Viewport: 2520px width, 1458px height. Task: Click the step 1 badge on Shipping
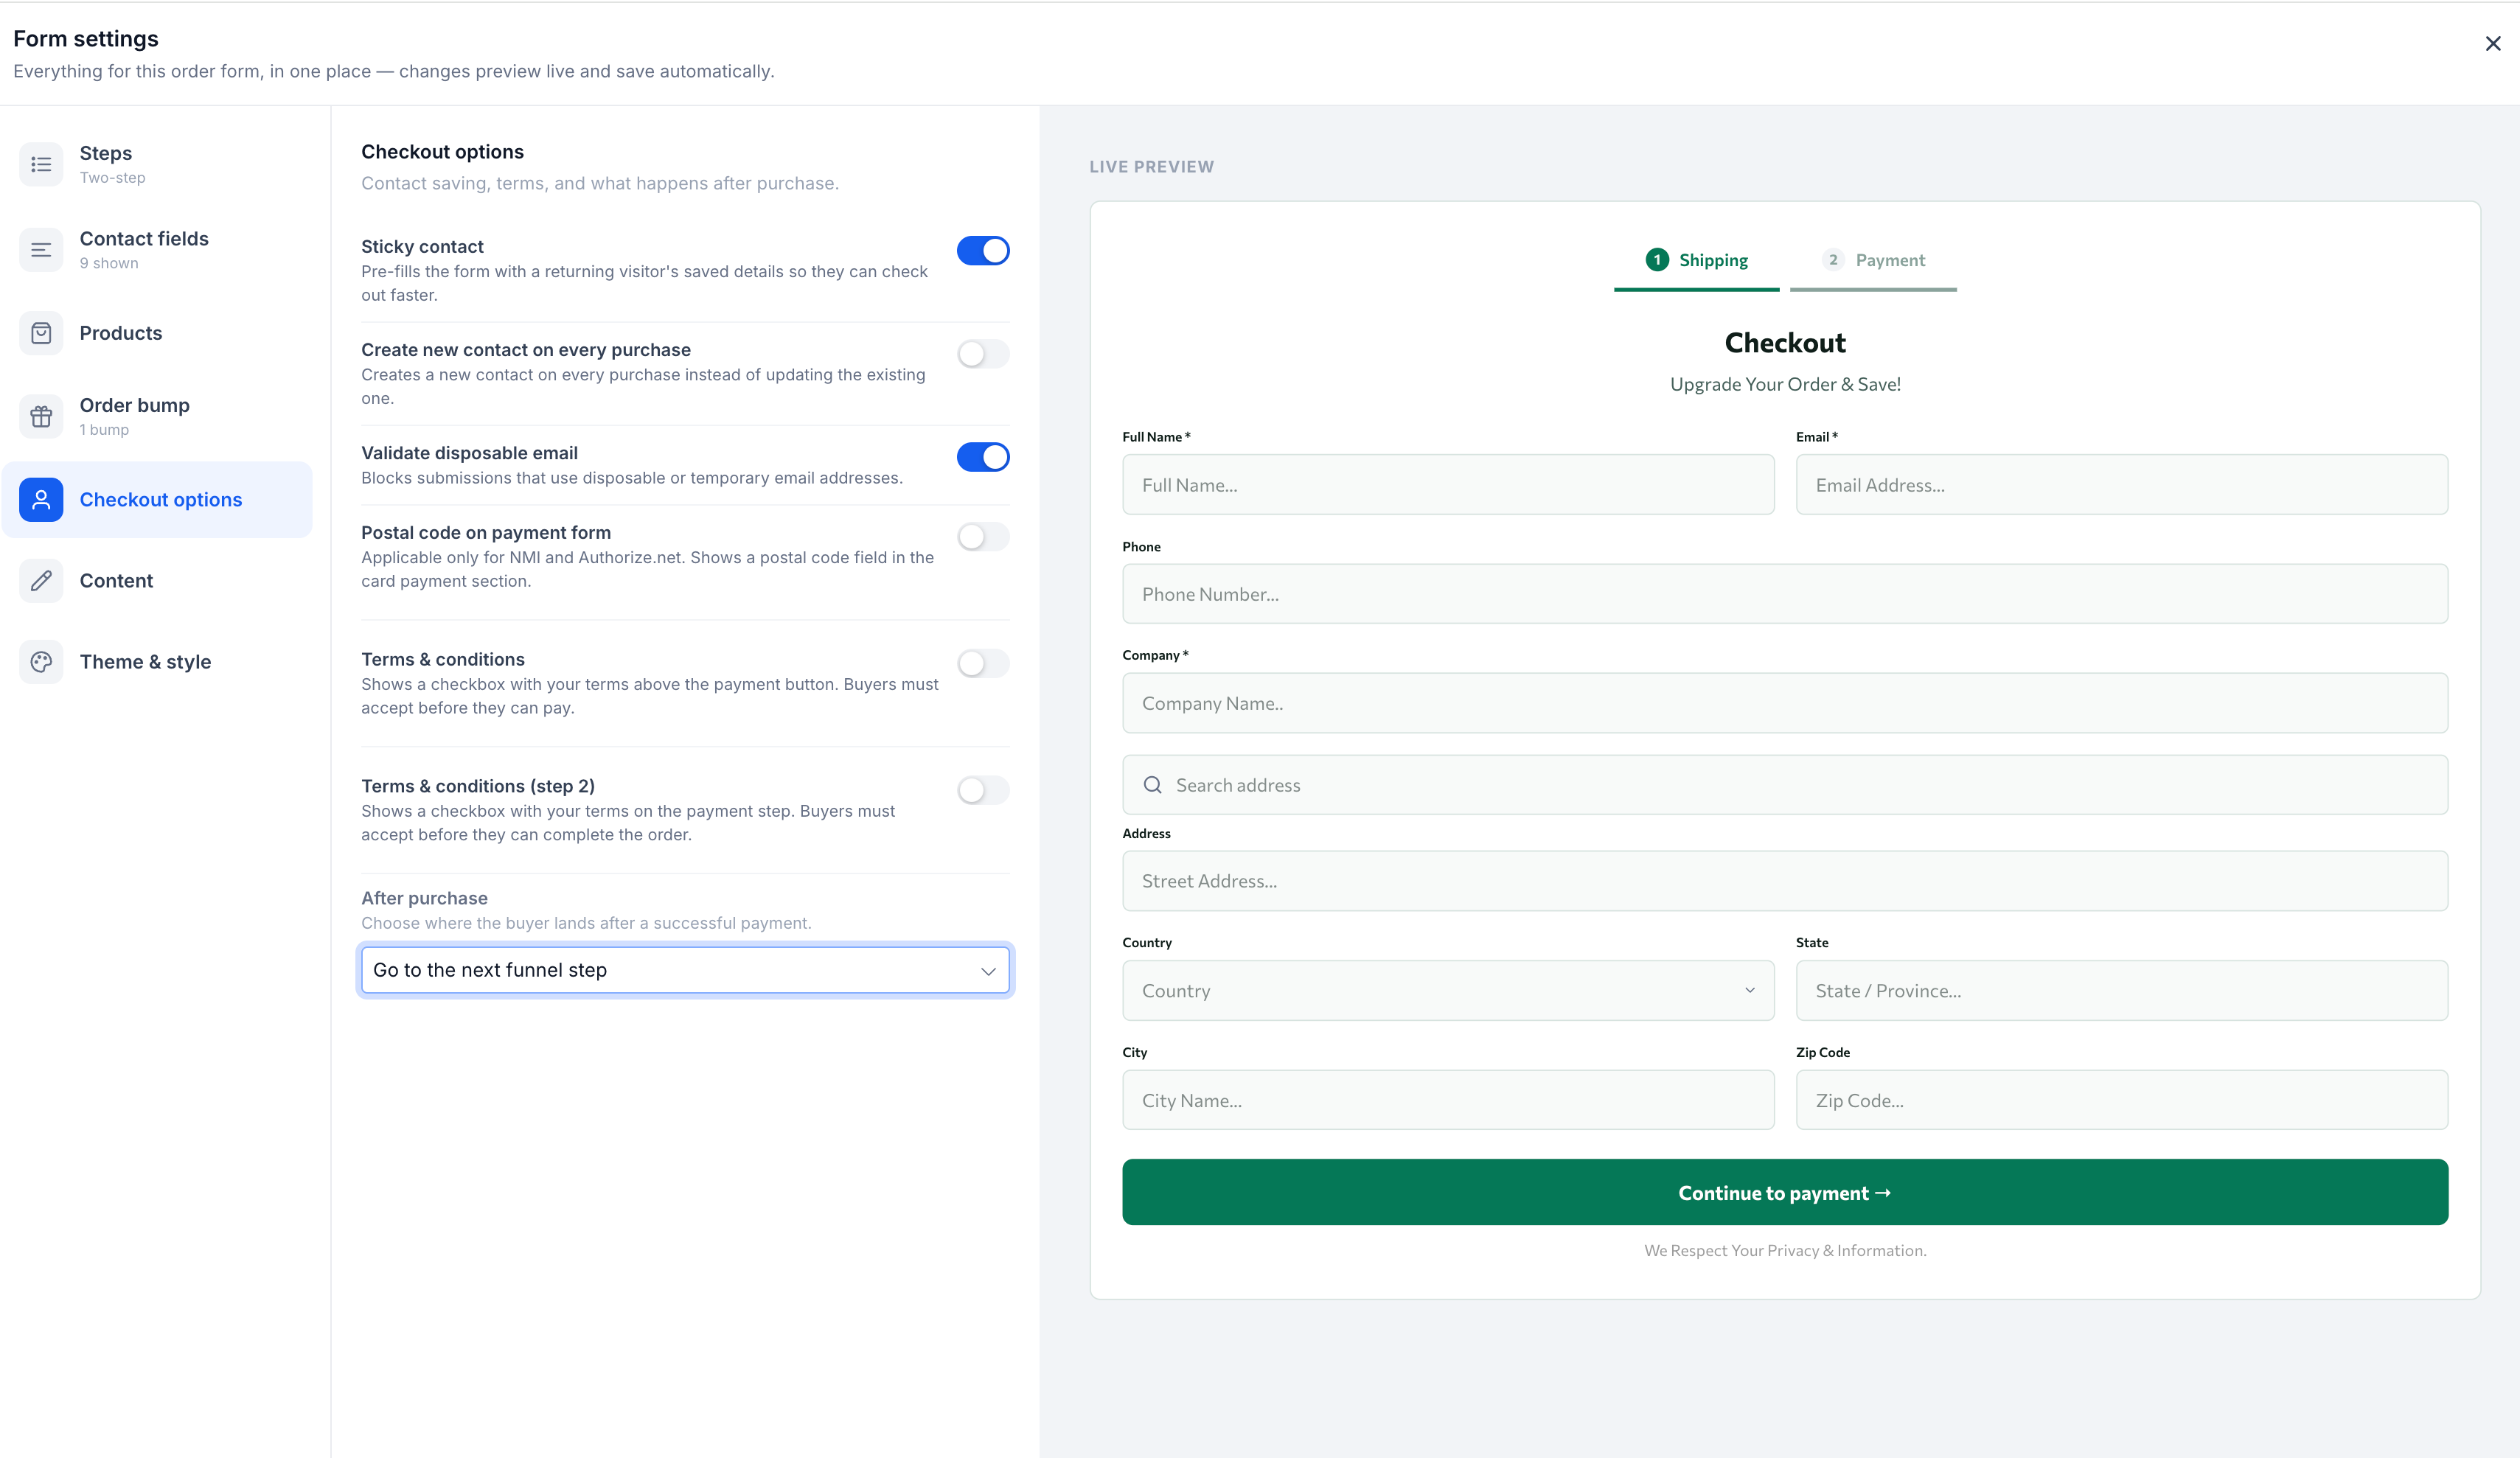(x=1657, y=260)
